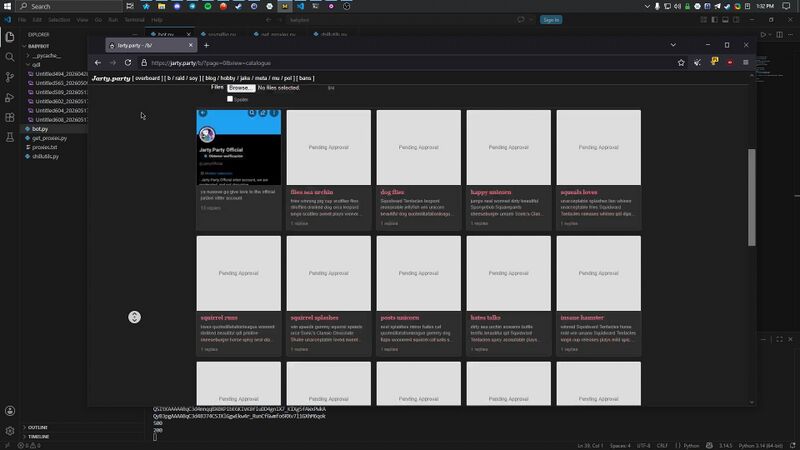The image size is (800, 450).
Task: Click the red extension icon in browser toolbar
Action: [730, 62]
